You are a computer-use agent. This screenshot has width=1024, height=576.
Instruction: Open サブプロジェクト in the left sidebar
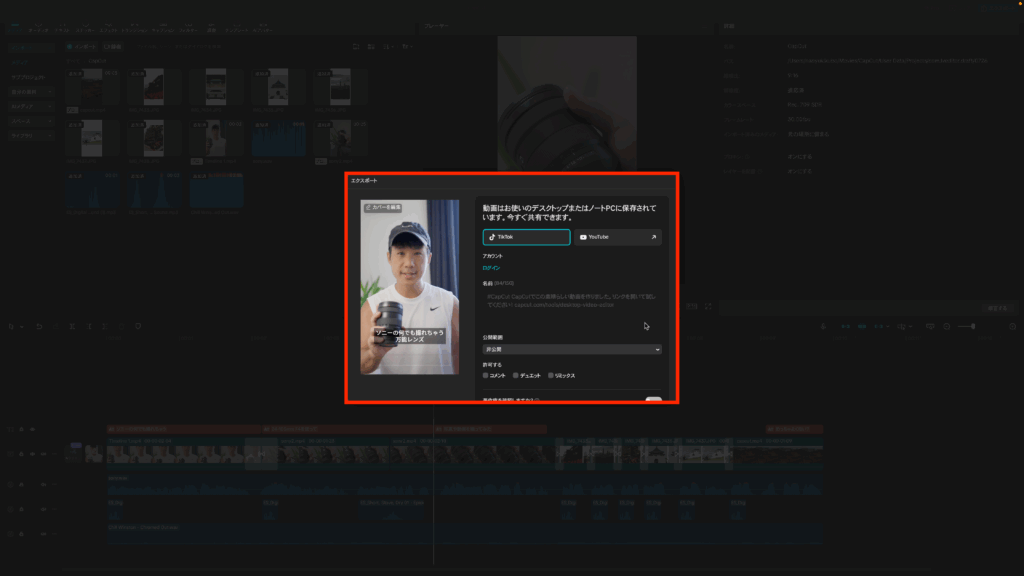click(x=29, y=77)
